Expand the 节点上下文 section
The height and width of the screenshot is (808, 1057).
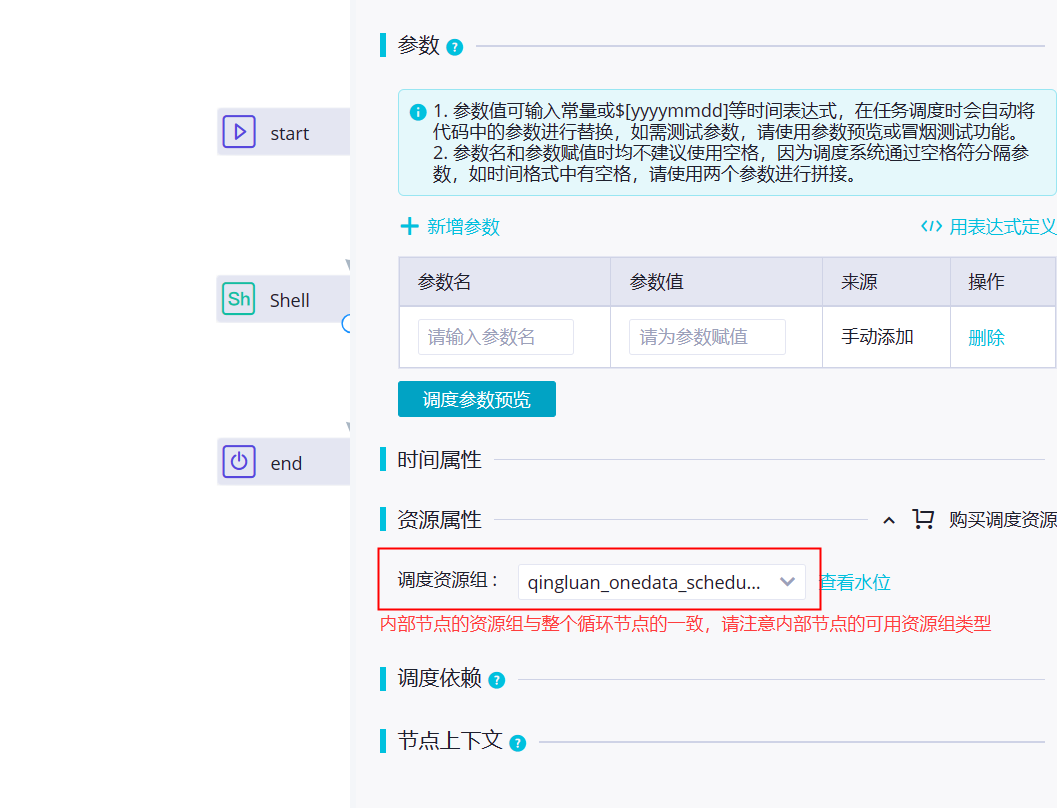[450, 741]
